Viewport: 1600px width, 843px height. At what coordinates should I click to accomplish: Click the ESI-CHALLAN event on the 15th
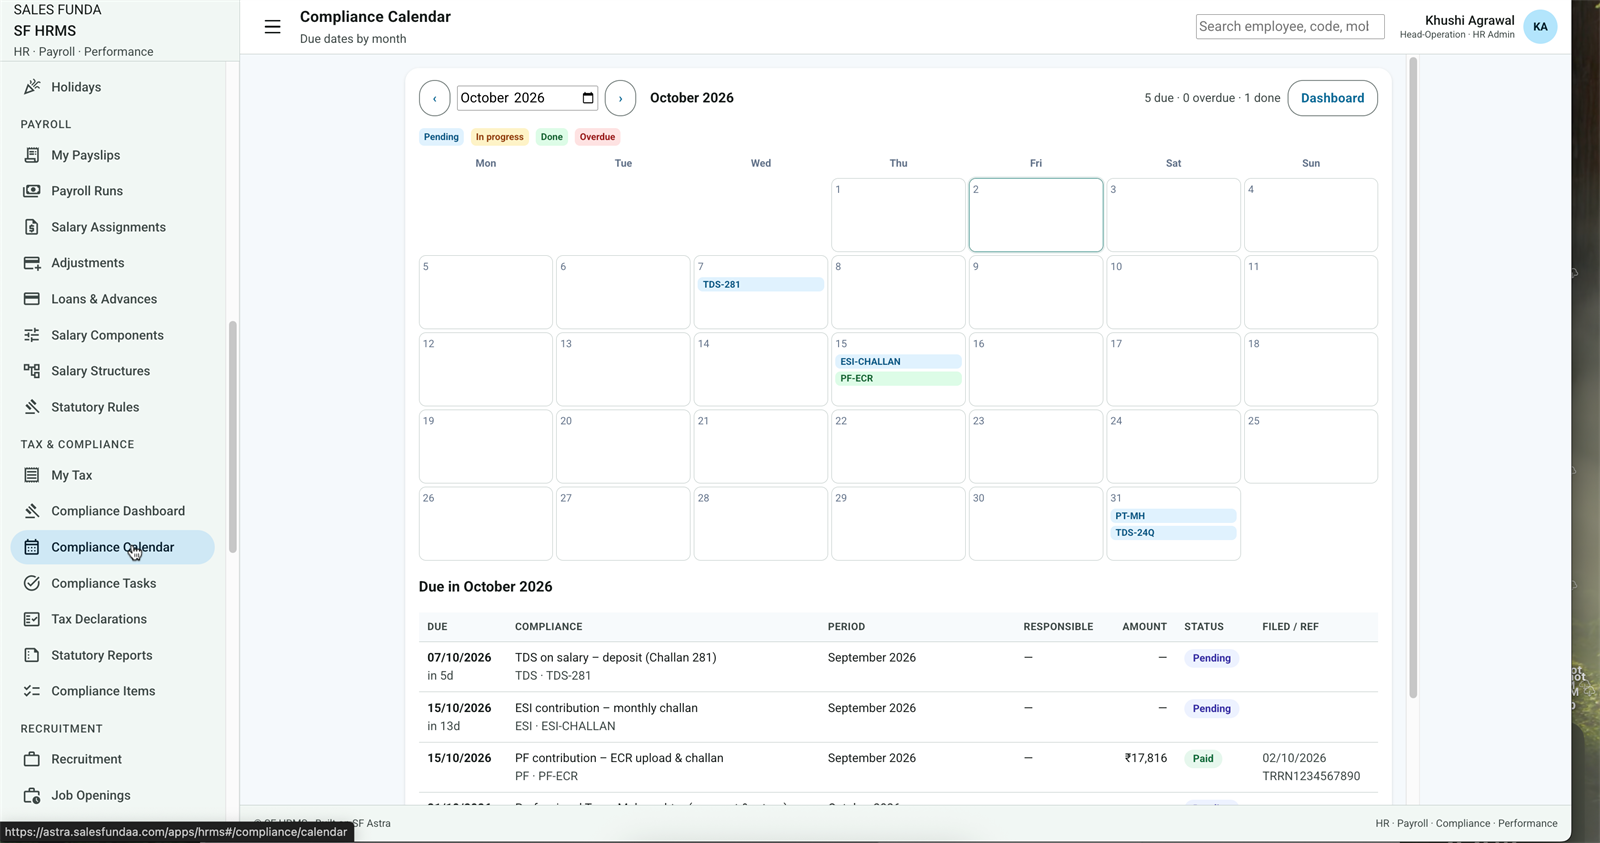tap(898, 361)
